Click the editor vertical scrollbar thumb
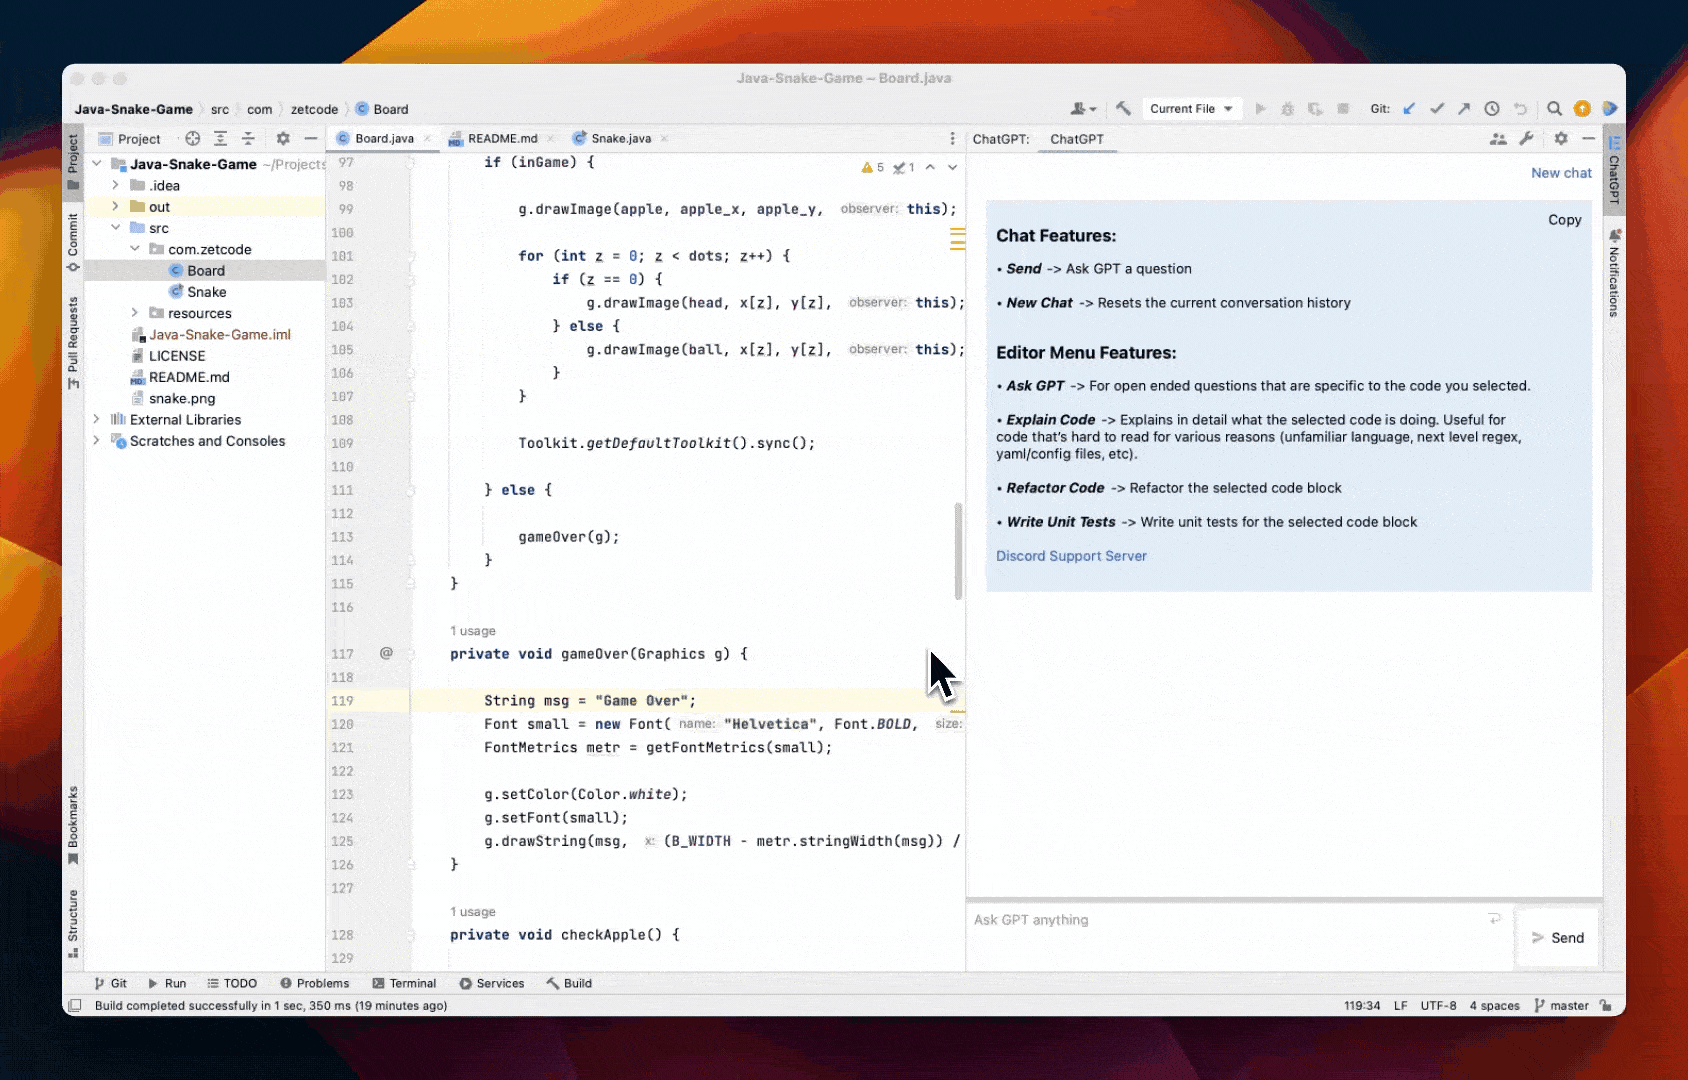This screenshot has width=1688, height=1080. click(958, 550)
